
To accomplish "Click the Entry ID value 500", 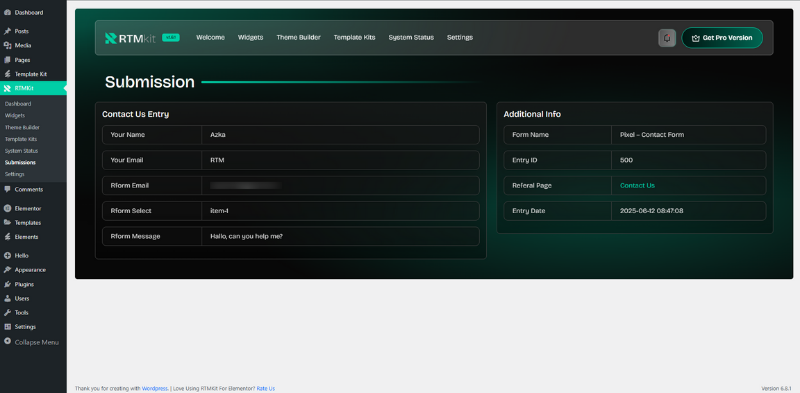I will pos(627,160).
